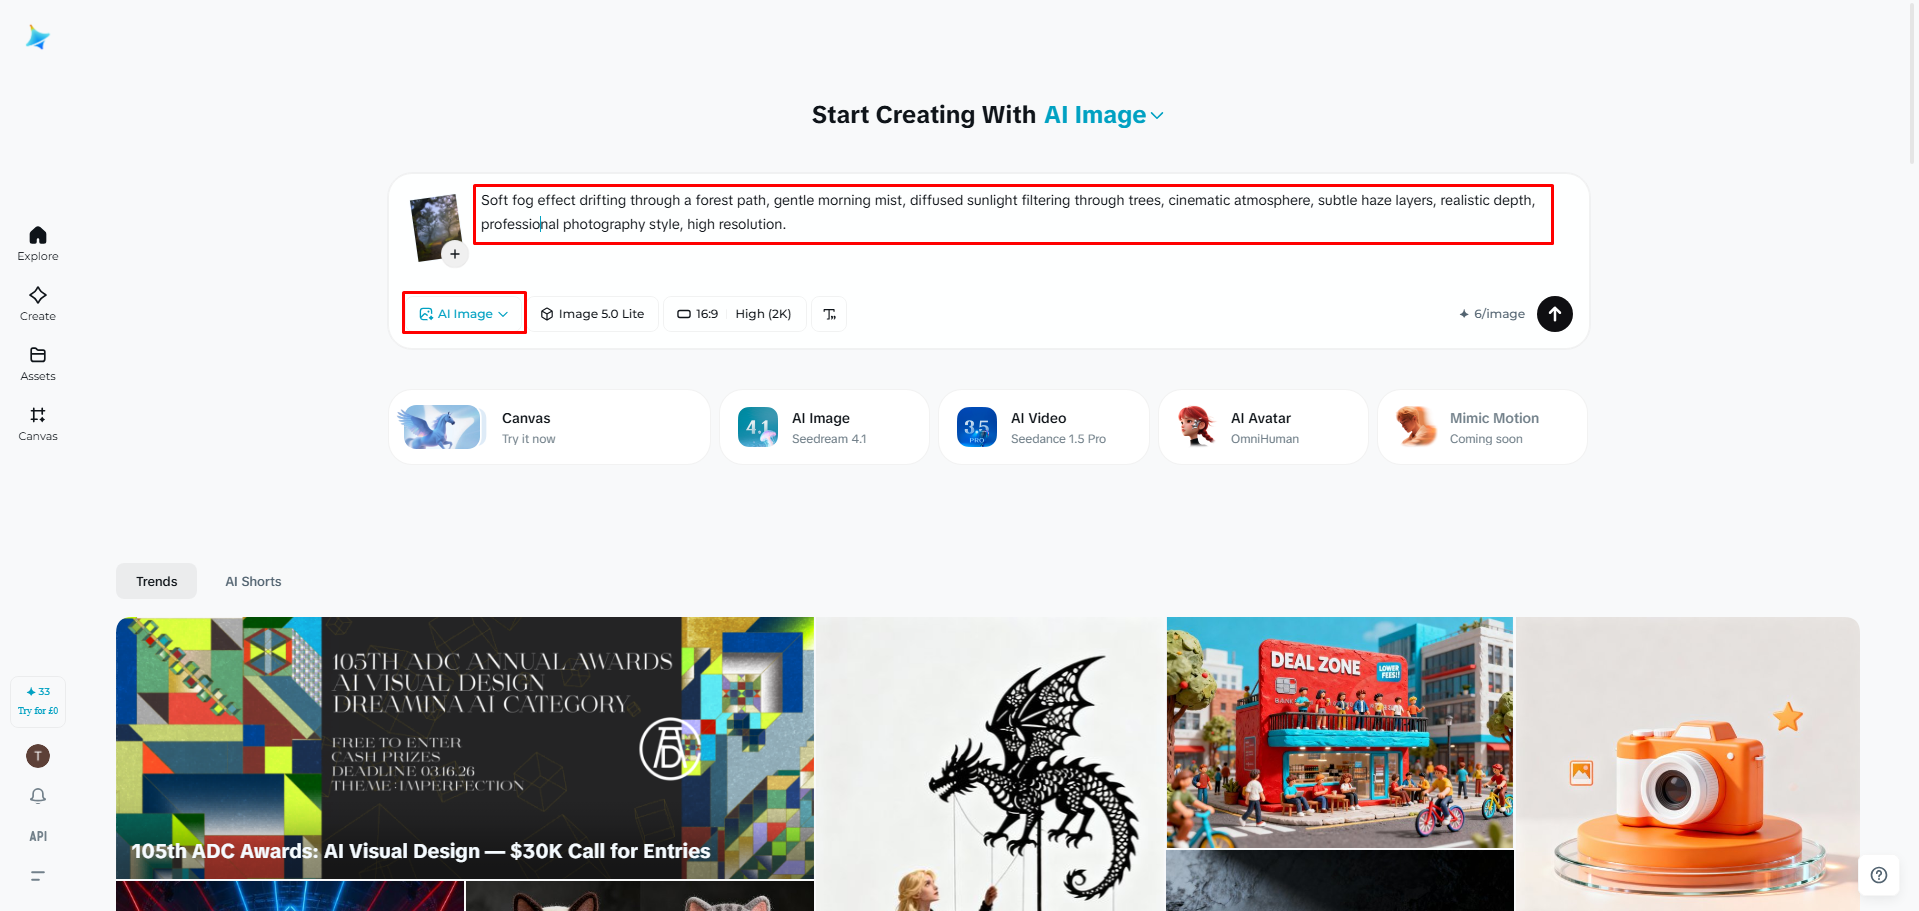This screenshot has width=1919, height=911.
Task: Open the 105th ADC Awards banner
Action: point(465,748)
